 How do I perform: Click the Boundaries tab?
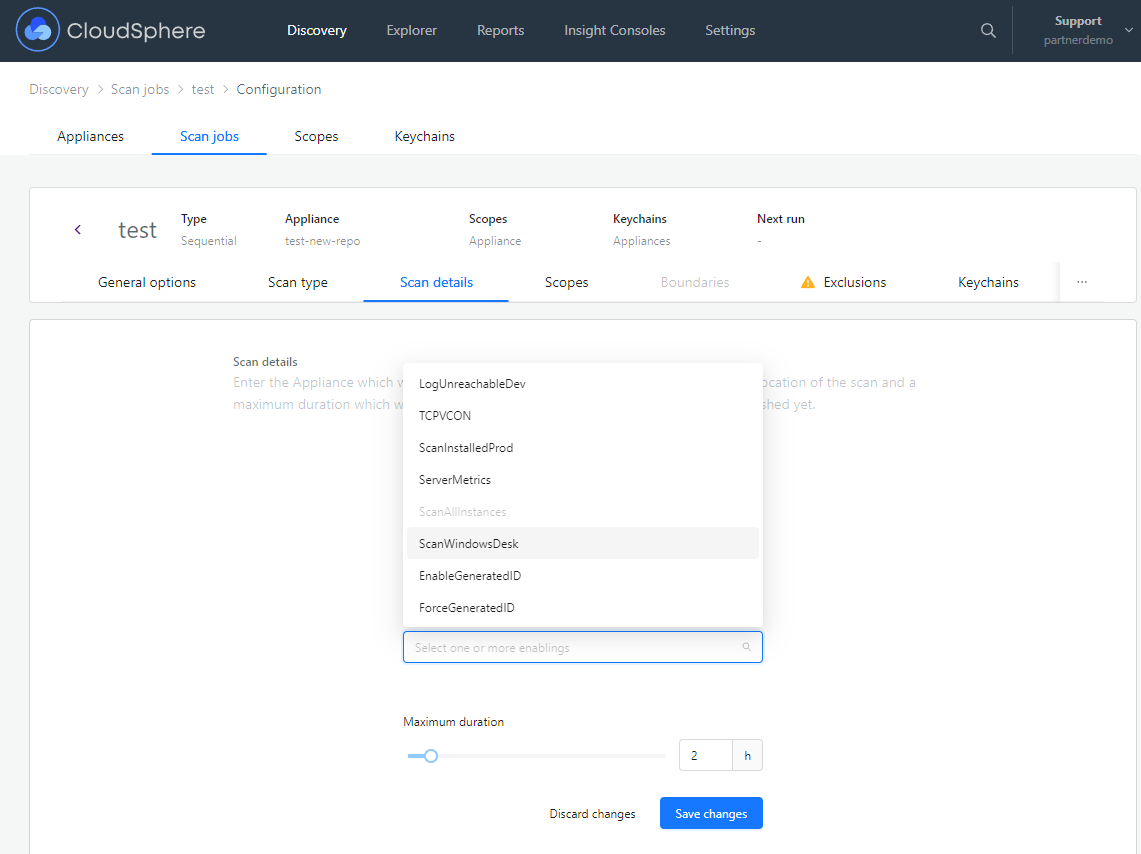coord(694,282)
